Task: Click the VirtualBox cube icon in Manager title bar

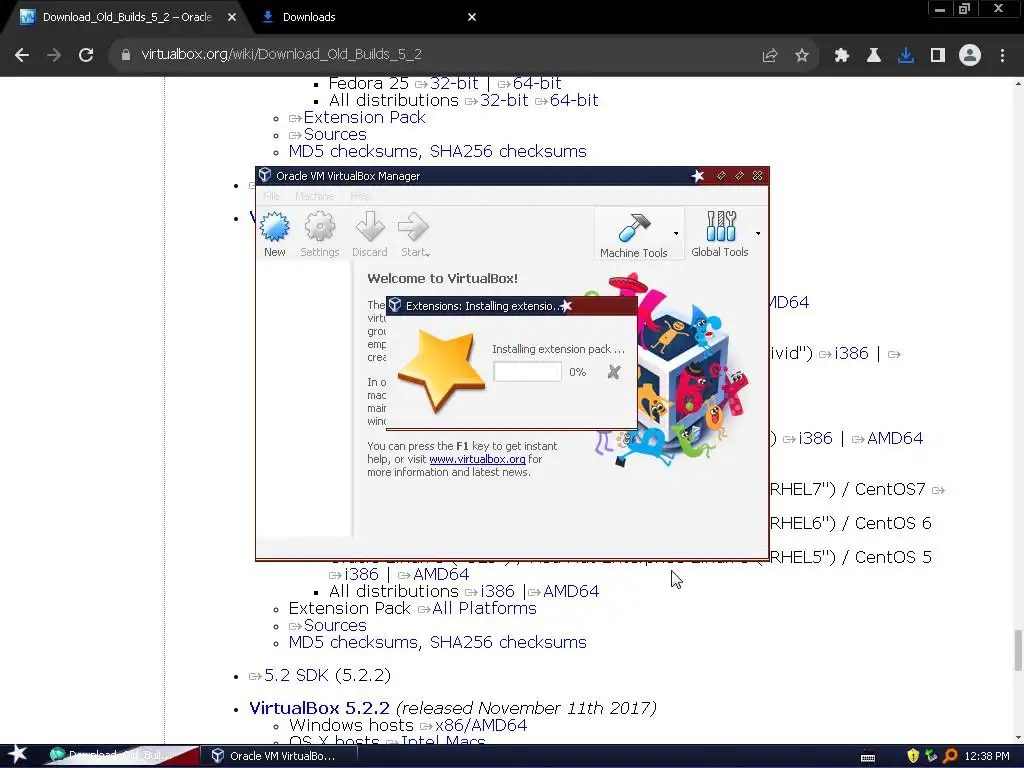Action: pyautogui.click(x=264, y=175)
